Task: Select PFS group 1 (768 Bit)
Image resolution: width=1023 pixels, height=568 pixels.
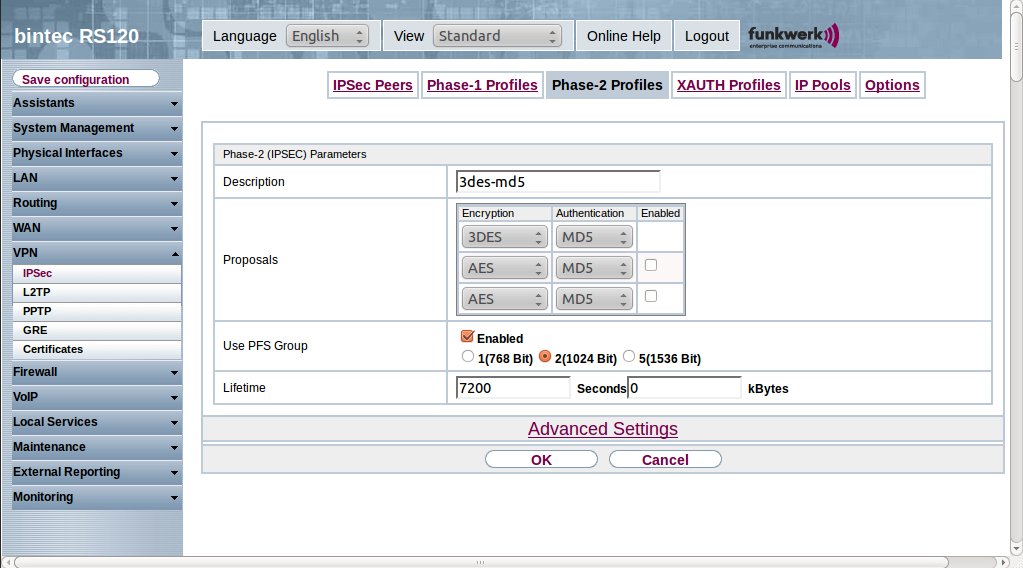Action: (x=467, y=356)
